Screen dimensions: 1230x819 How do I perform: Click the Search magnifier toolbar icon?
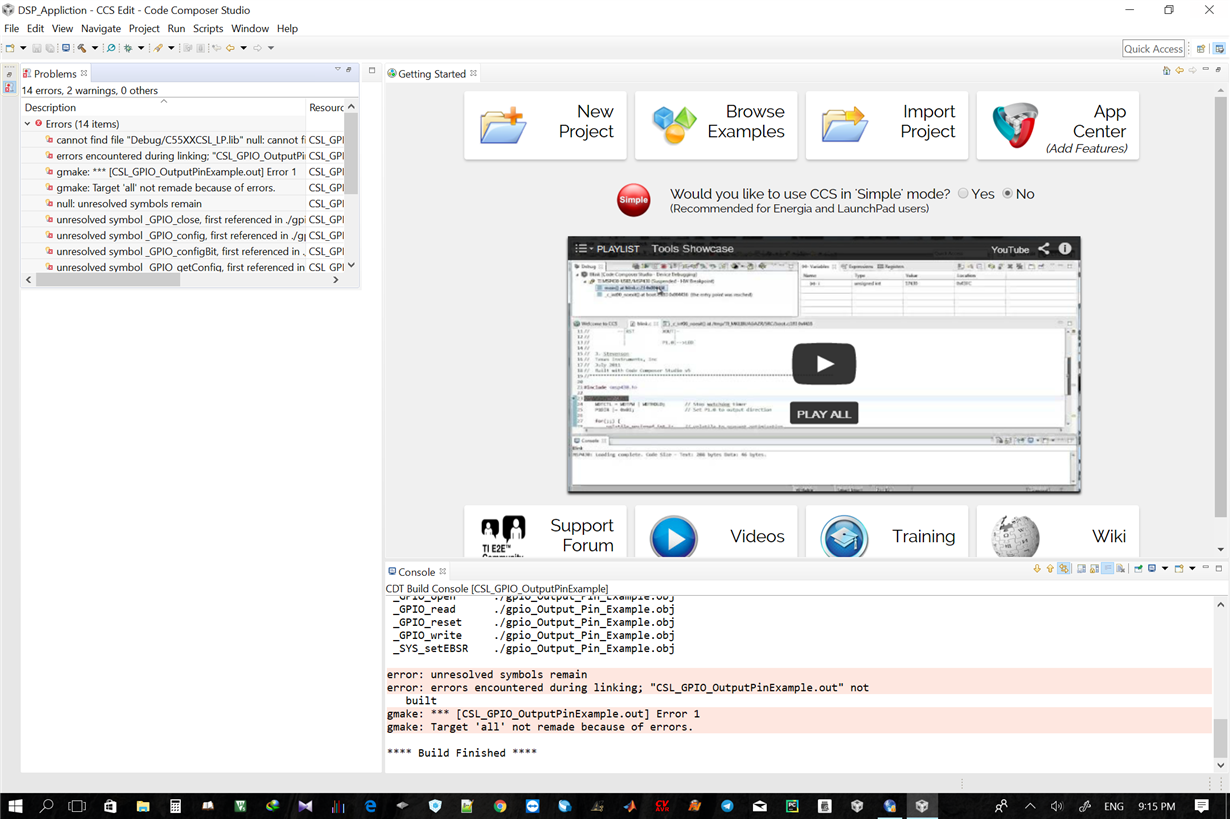(x=111, y=48)
